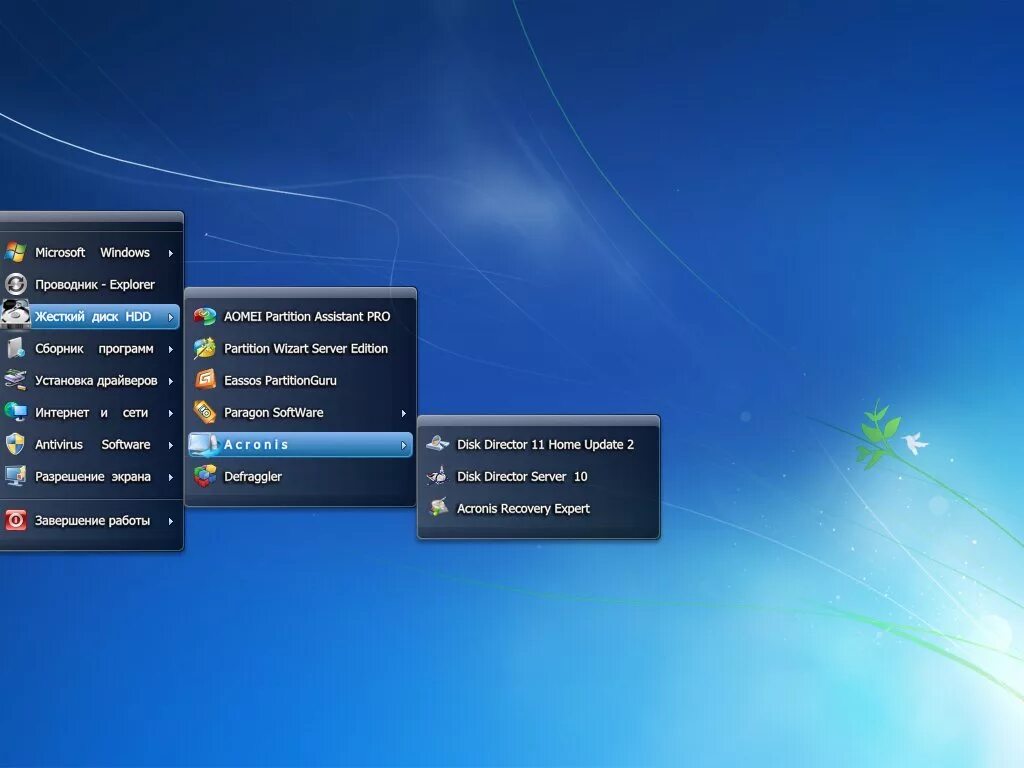The height and width of the screenshot is (768, 1024).
Task: Select the highlighted Acronis entry
Action: [300, 444]
